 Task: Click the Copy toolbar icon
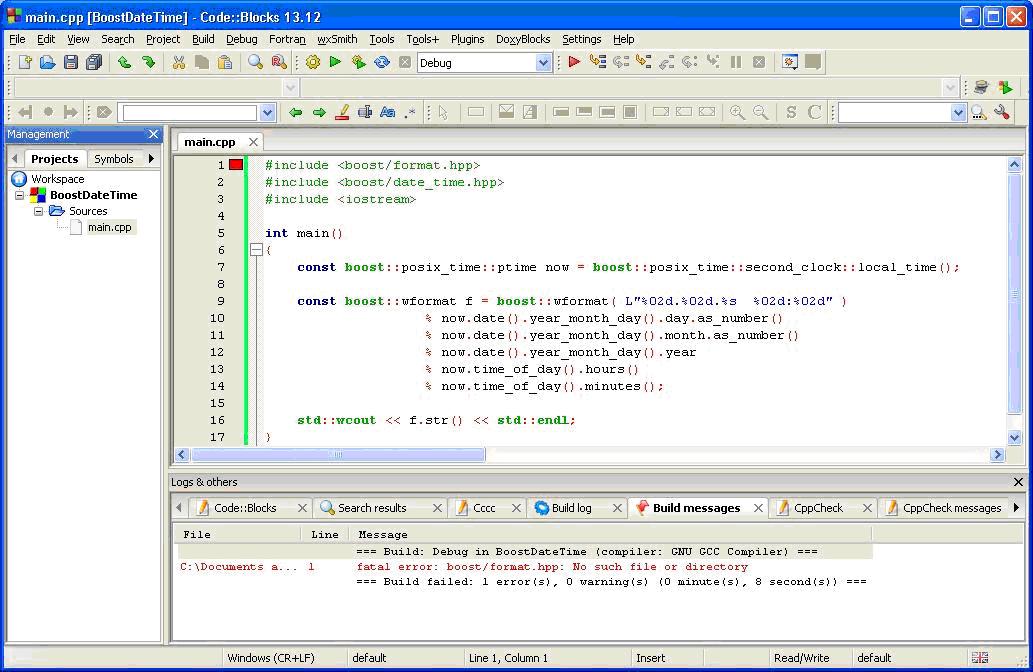[202, 63]
